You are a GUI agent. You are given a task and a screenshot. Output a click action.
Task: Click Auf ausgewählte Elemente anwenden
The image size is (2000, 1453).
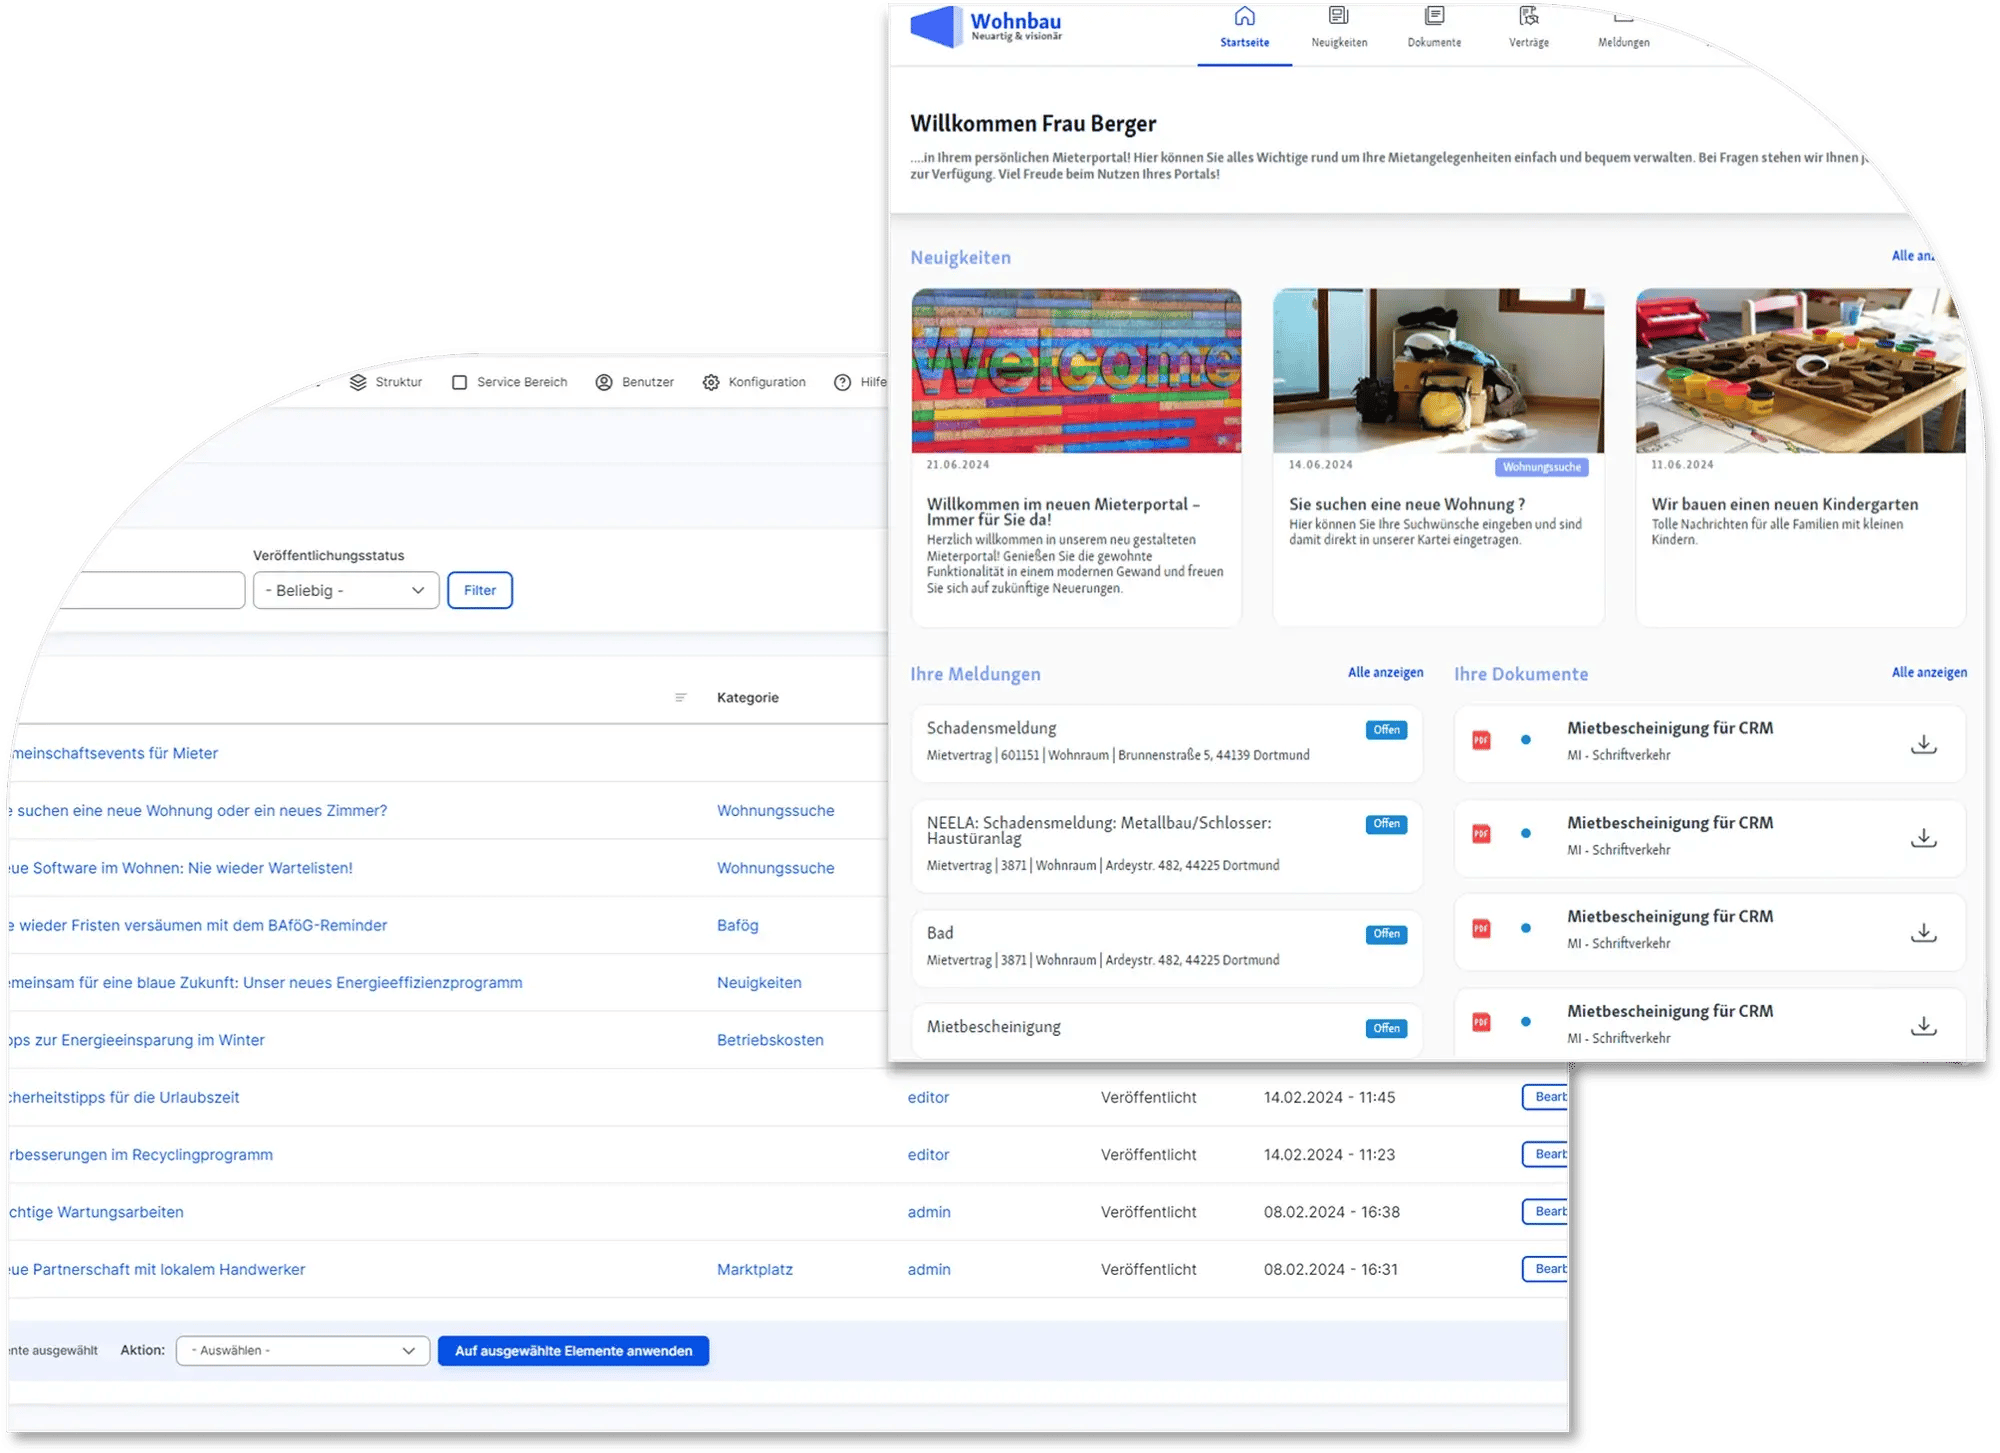pyautogui.click(x=573, y=1350)
